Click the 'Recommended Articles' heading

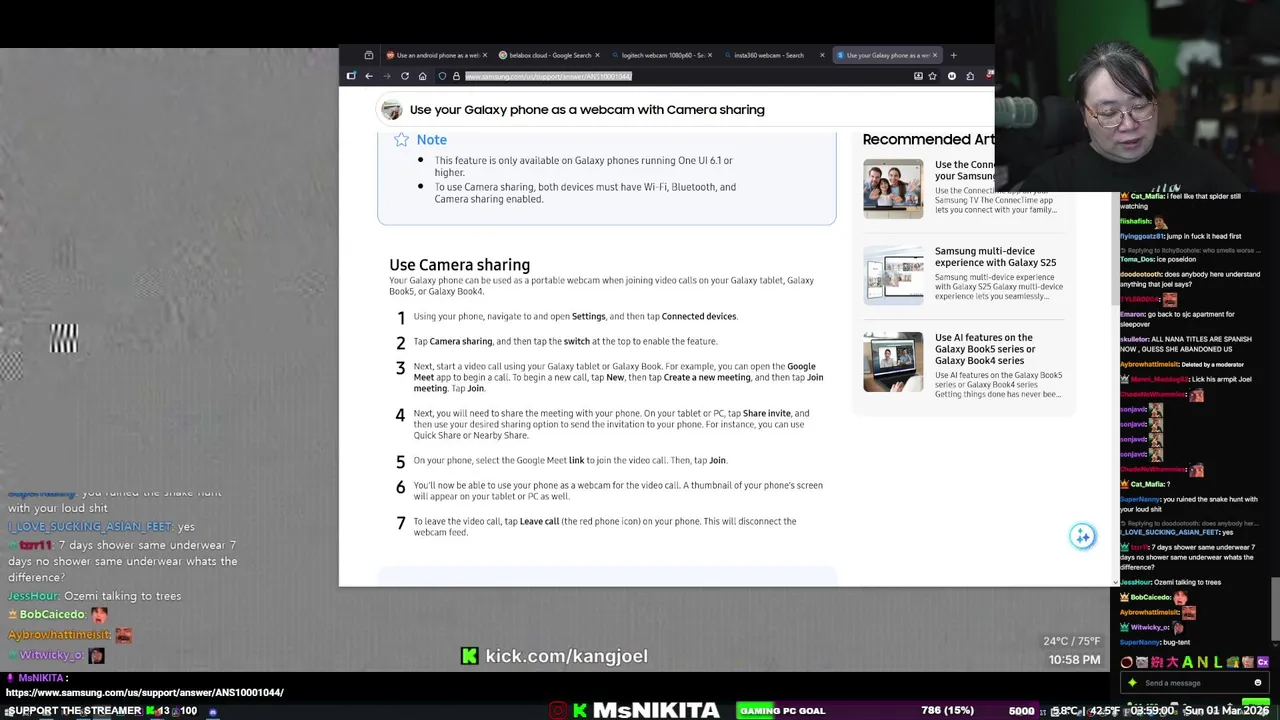click(x=928, y=139)
